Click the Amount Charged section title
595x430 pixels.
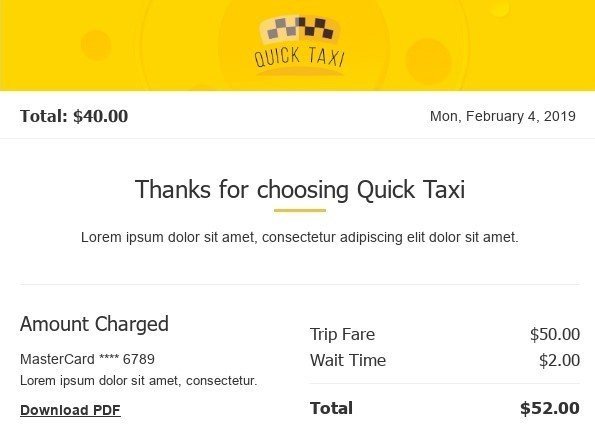(94, 324)
